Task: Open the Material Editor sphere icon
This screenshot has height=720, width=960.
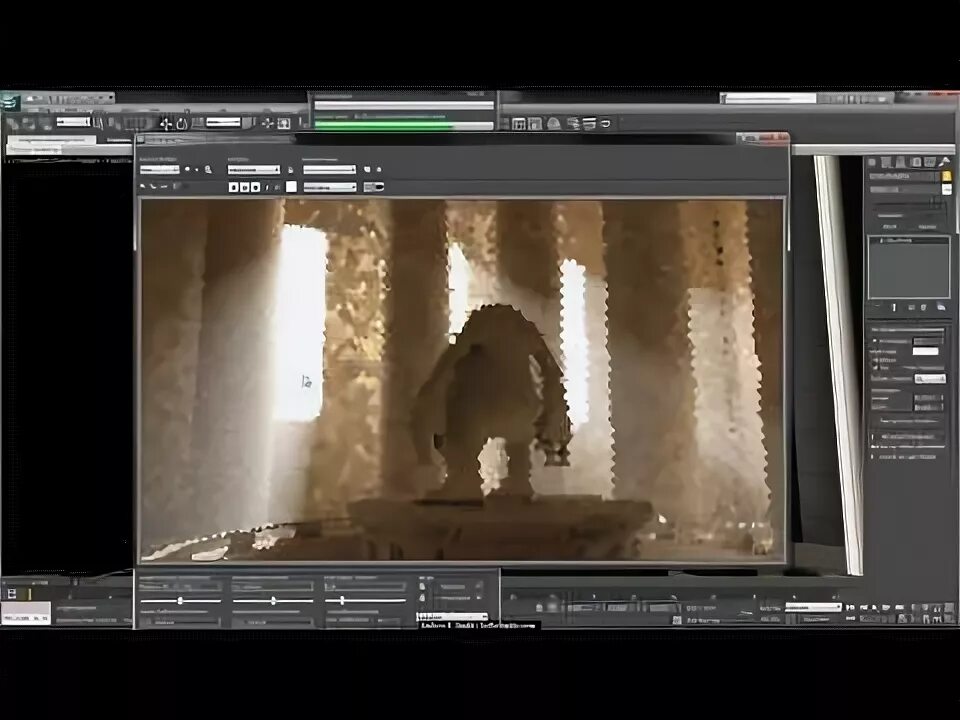Action: click(x=553, y=124)
